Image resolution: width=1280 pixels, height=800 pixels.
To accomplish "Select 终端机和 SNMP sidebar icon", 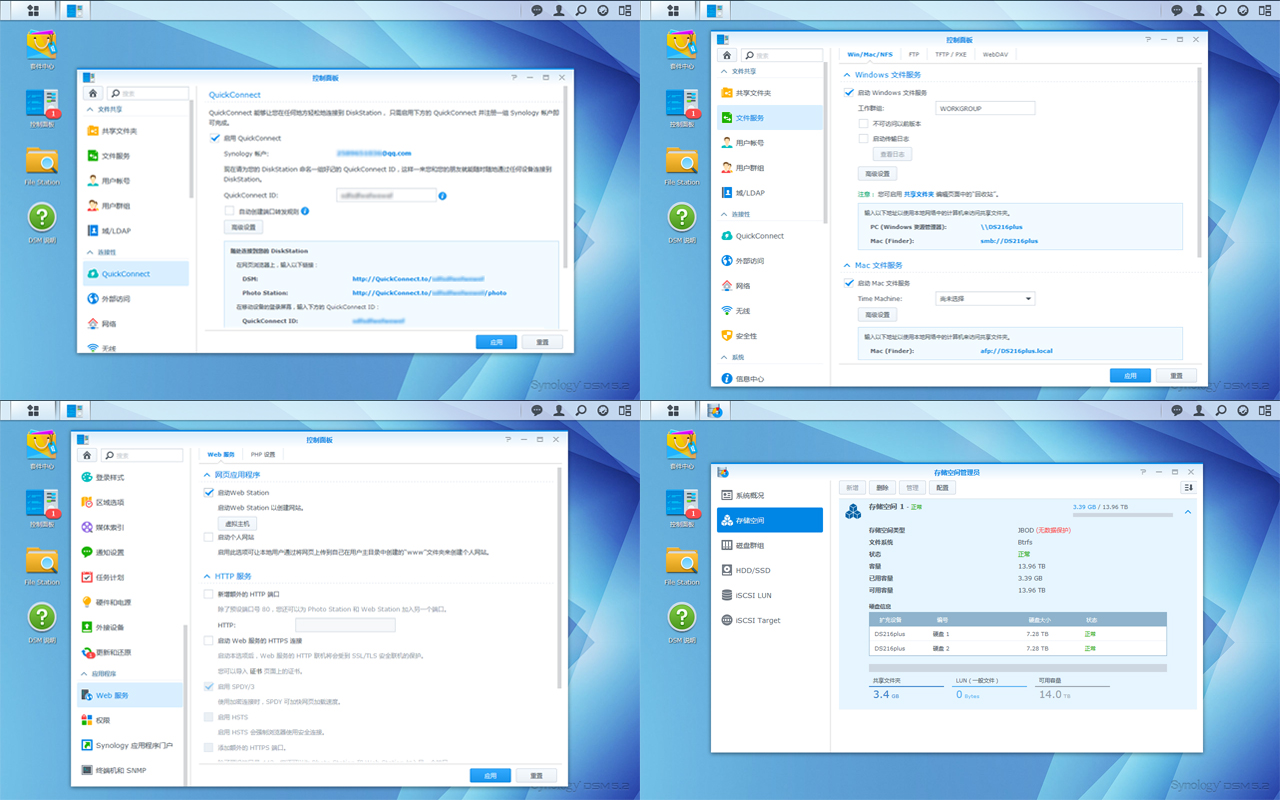I will (87, 770).
